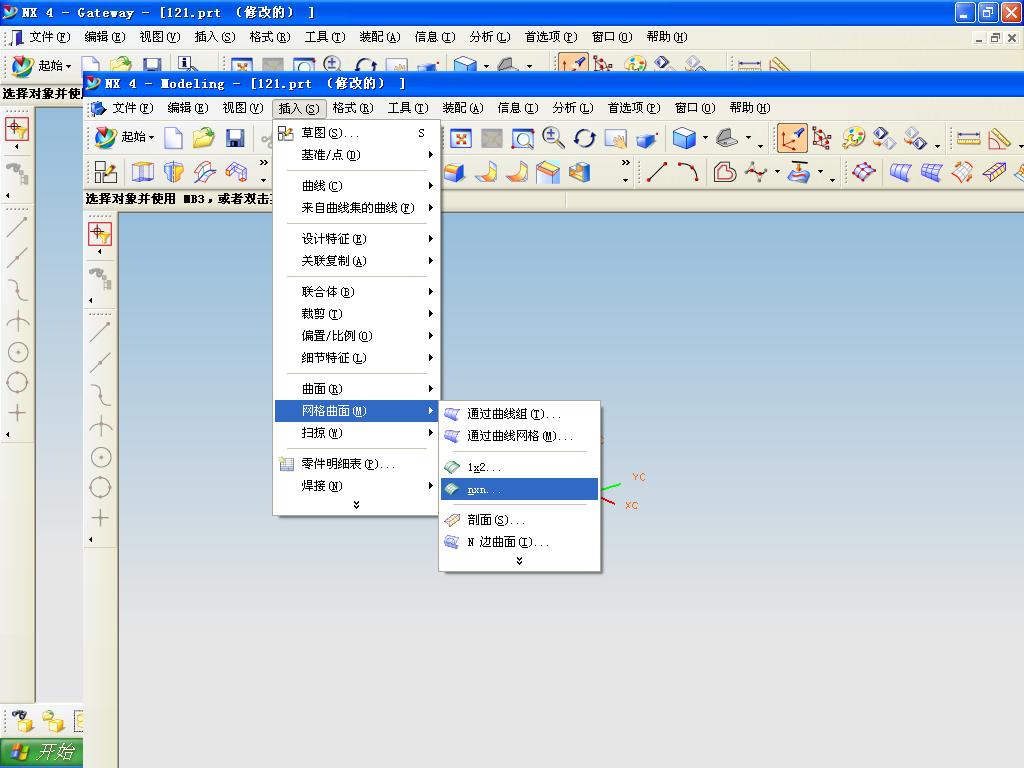The width and height of the screenshot is (1024, 768).
Task: Click the New file icon in Modeling toolbar
Action: coord(173,138)
